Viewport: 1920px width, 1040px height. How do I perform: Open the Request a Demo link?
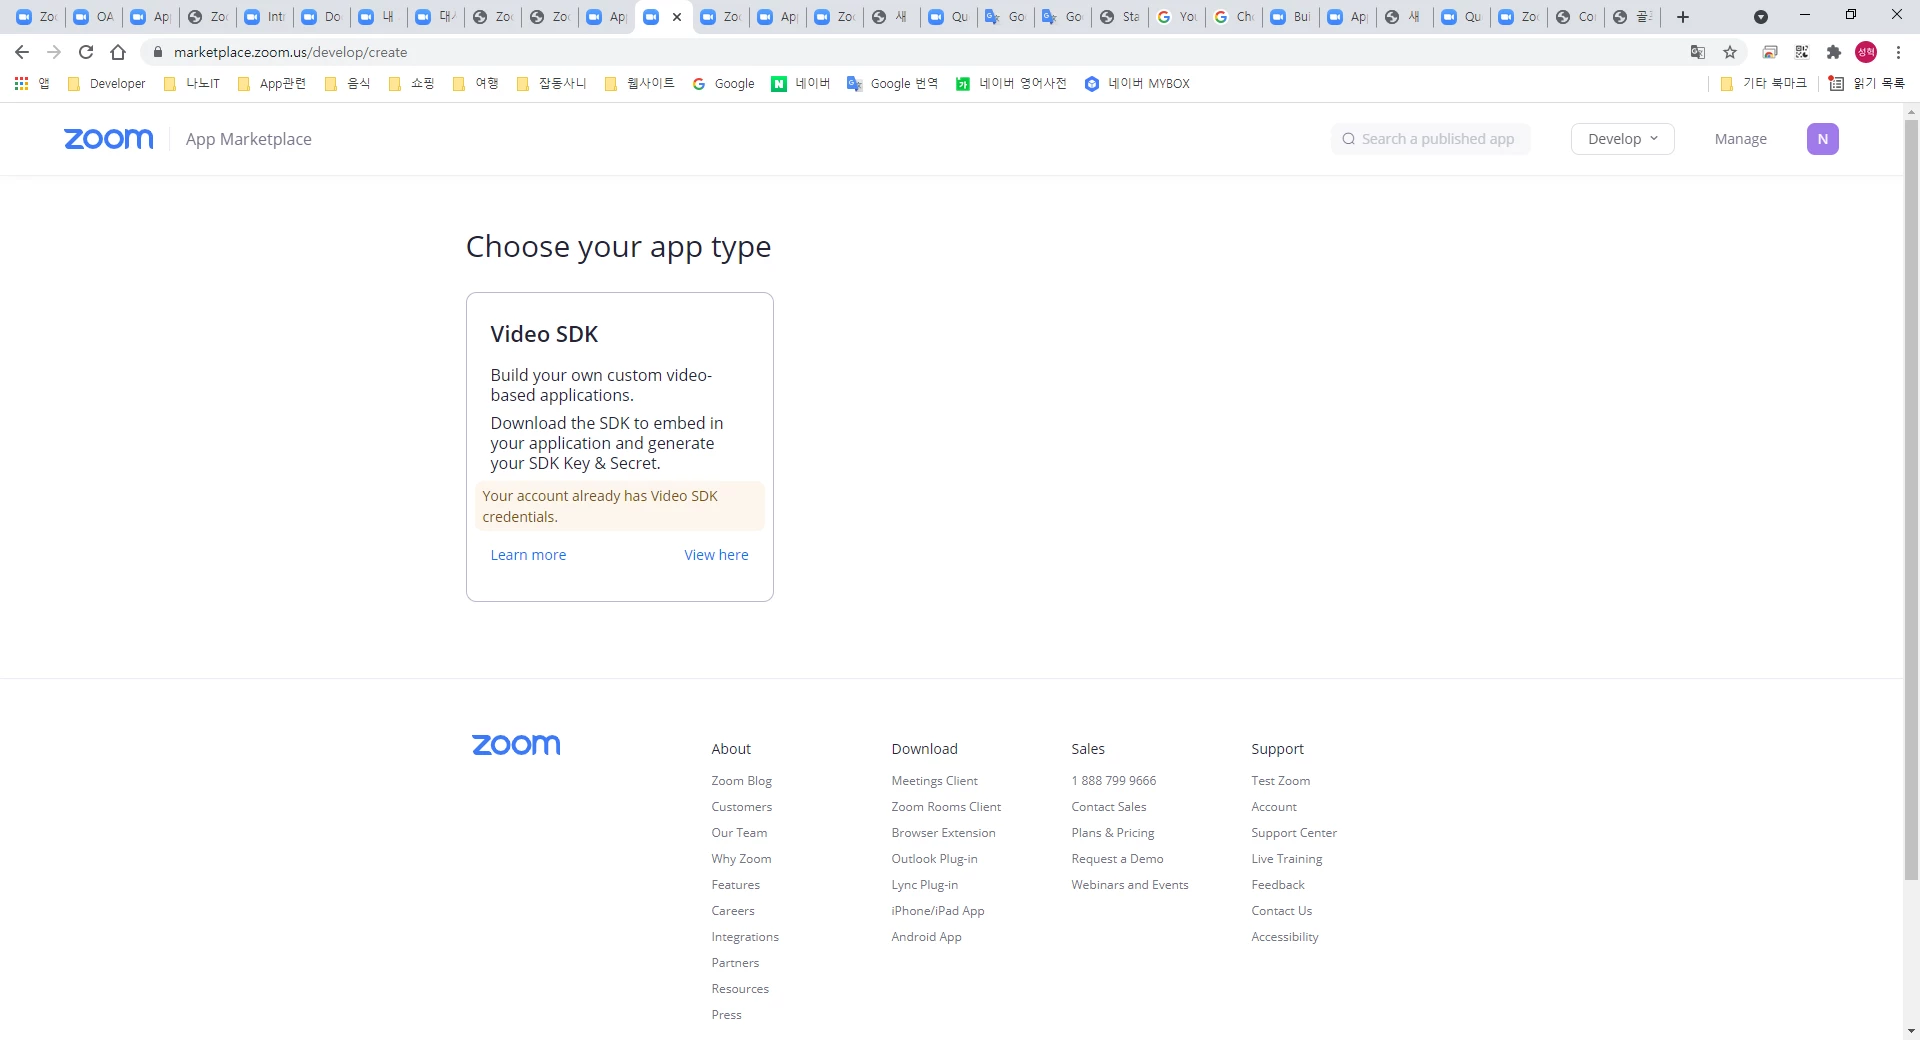[x=1117, y=859]
